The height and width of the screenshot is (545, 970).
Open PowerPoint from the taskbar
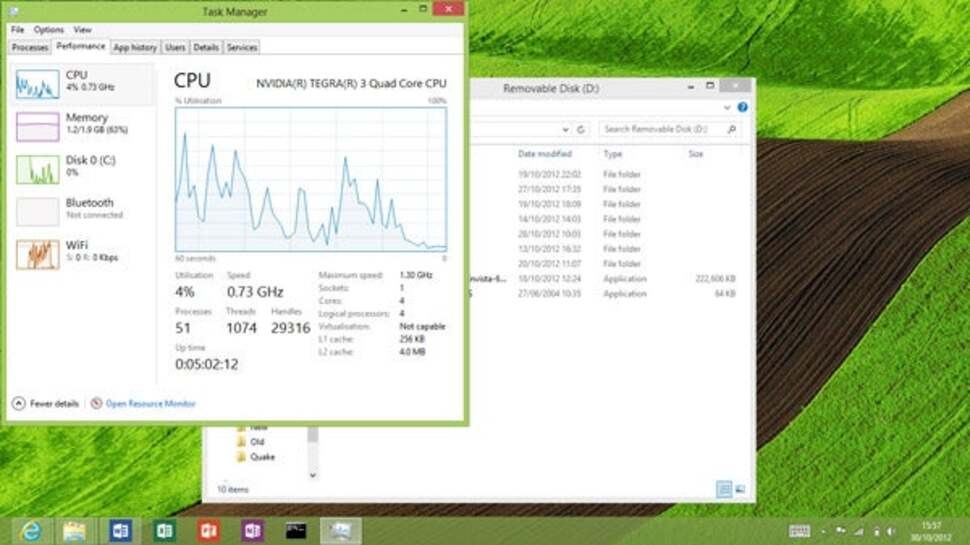(x=208, y=531)
